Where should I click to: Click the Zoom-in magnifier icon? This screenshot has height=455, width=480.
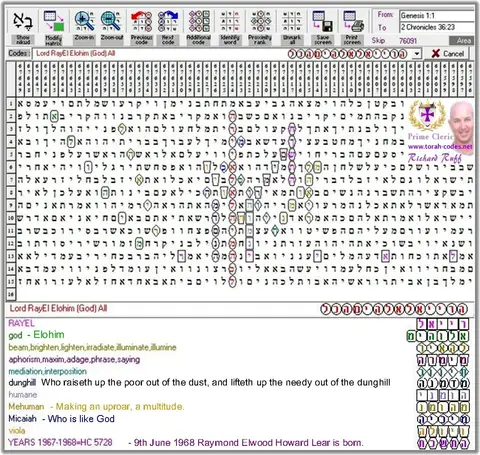(84, 21)
